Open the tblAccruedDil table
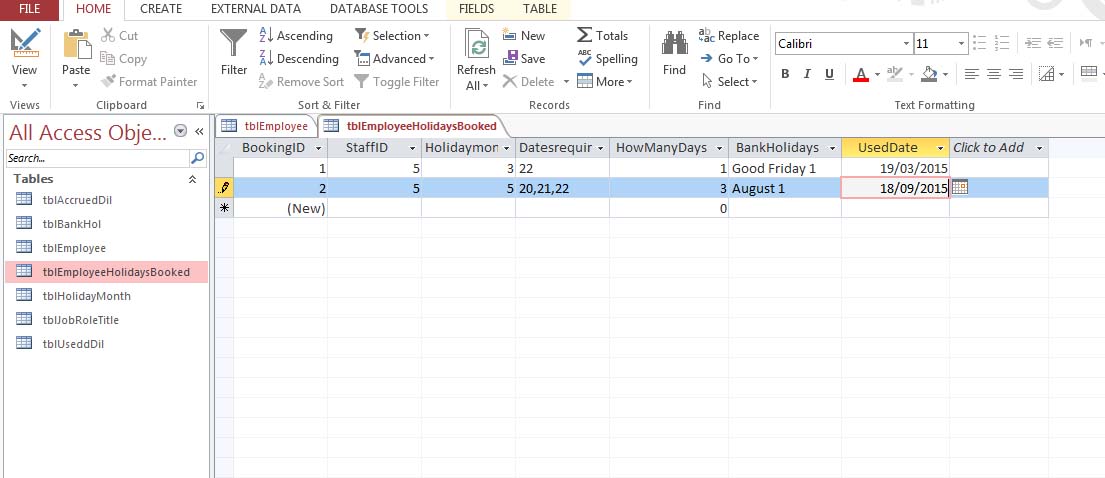This screenshot has width=1105, height=478. pos(77,200)
